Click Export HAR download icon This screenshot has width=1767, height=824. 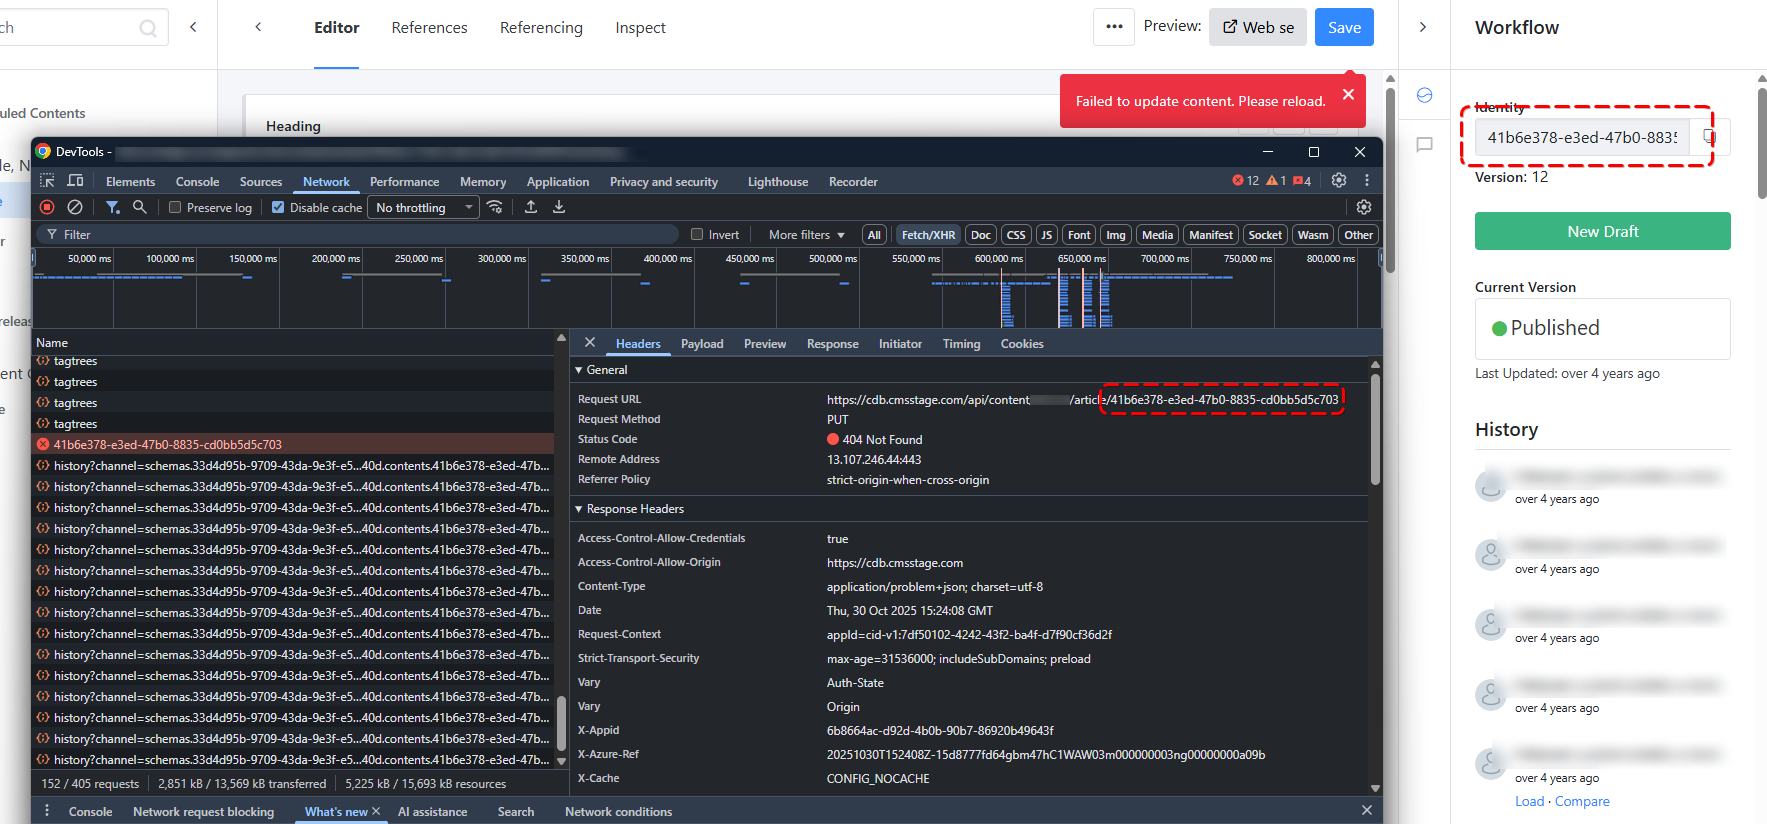pyautogui.click(x=559, y=207)
